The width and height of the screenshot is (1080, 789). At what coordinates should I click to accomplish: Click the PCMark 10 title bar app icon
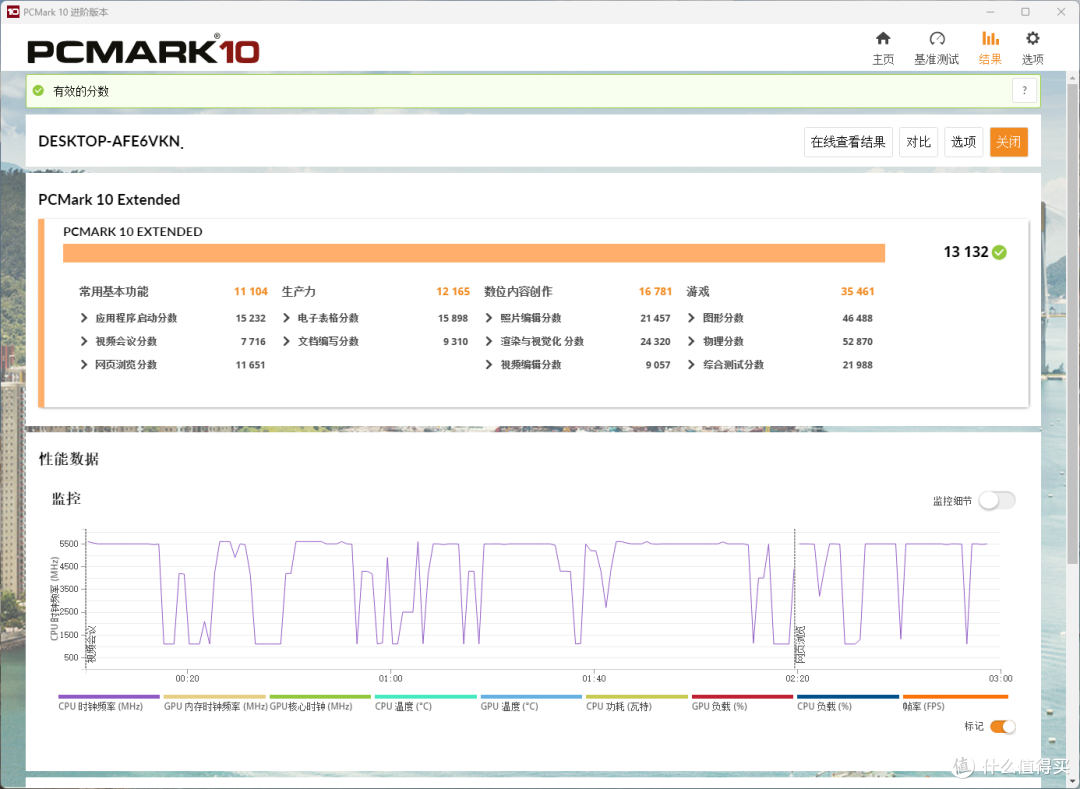click(x=13, y=12)
